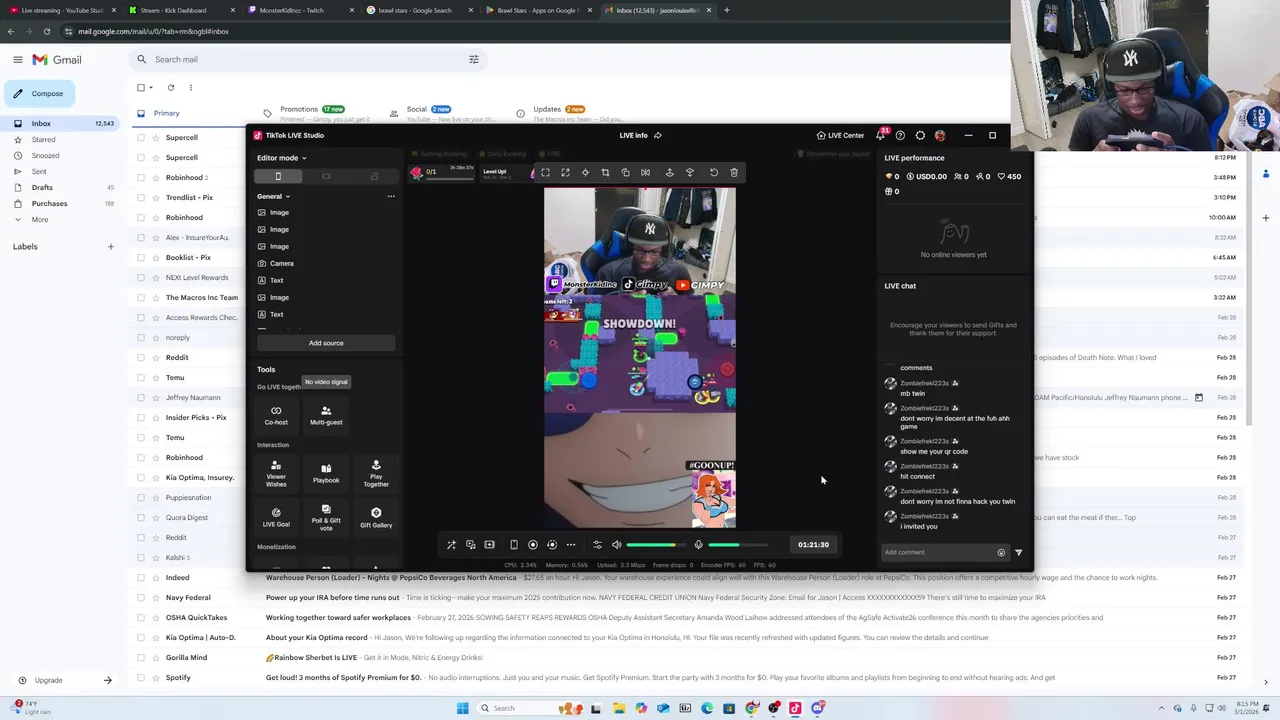
Task: Open Gmail Starred folder
Action: tap(43, 139)
